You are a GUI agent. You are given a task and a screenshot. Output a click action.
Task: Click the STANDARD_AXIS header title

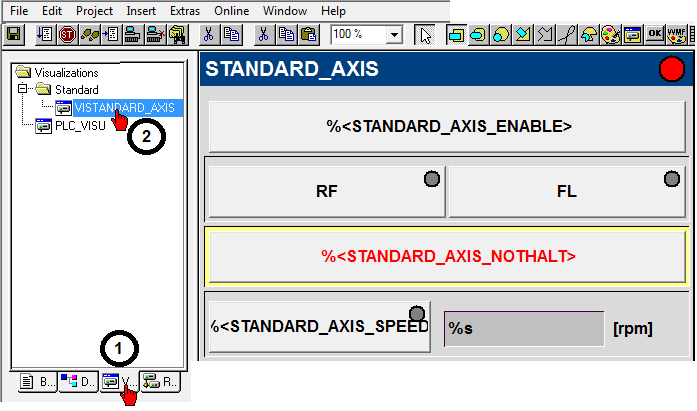[292, 69]
